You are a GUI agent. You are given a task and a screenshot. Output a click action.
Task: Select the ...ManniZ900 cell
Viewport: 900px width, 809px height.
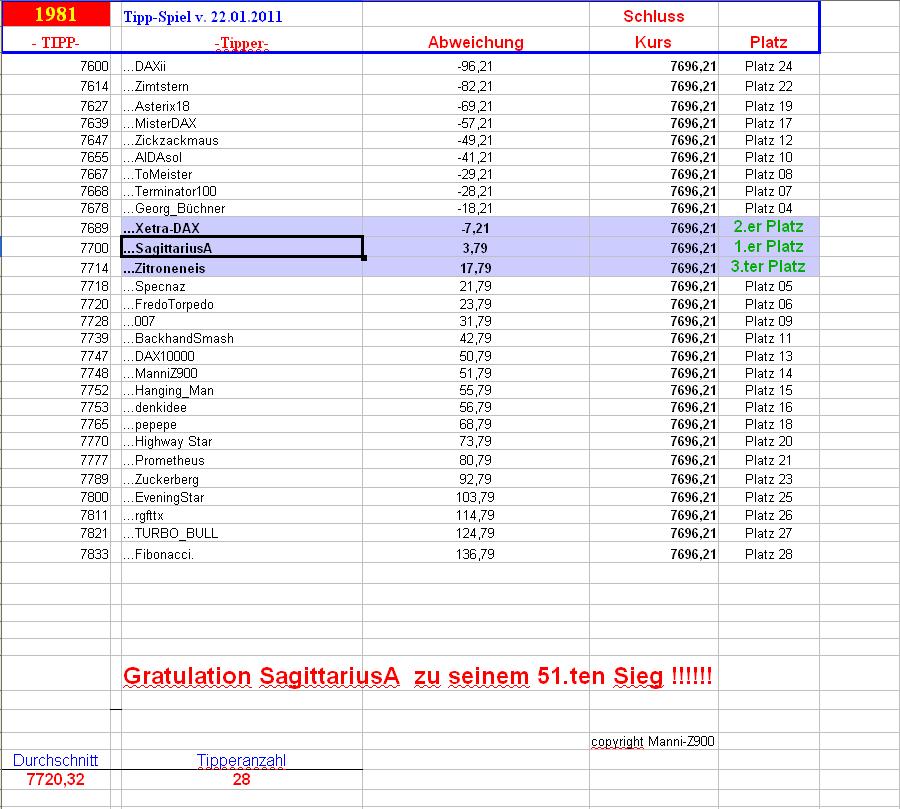coord(242,373)
